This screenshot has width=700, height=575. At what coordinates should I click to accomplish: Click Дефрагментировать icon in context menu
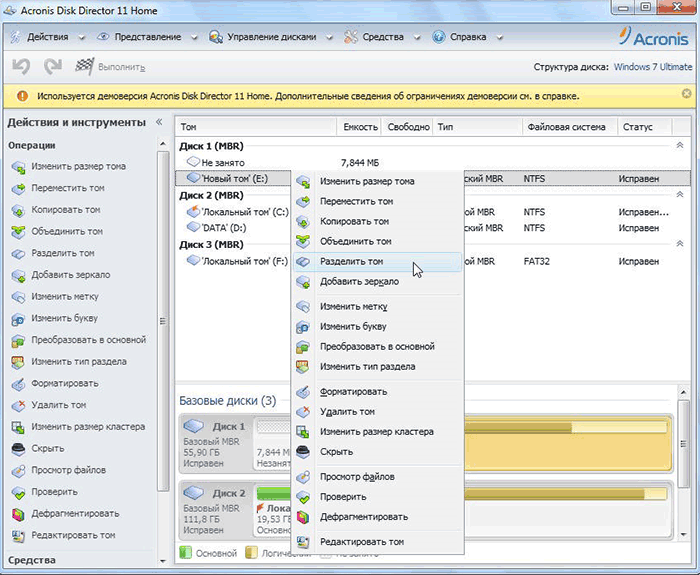click(x=303, y=517)
